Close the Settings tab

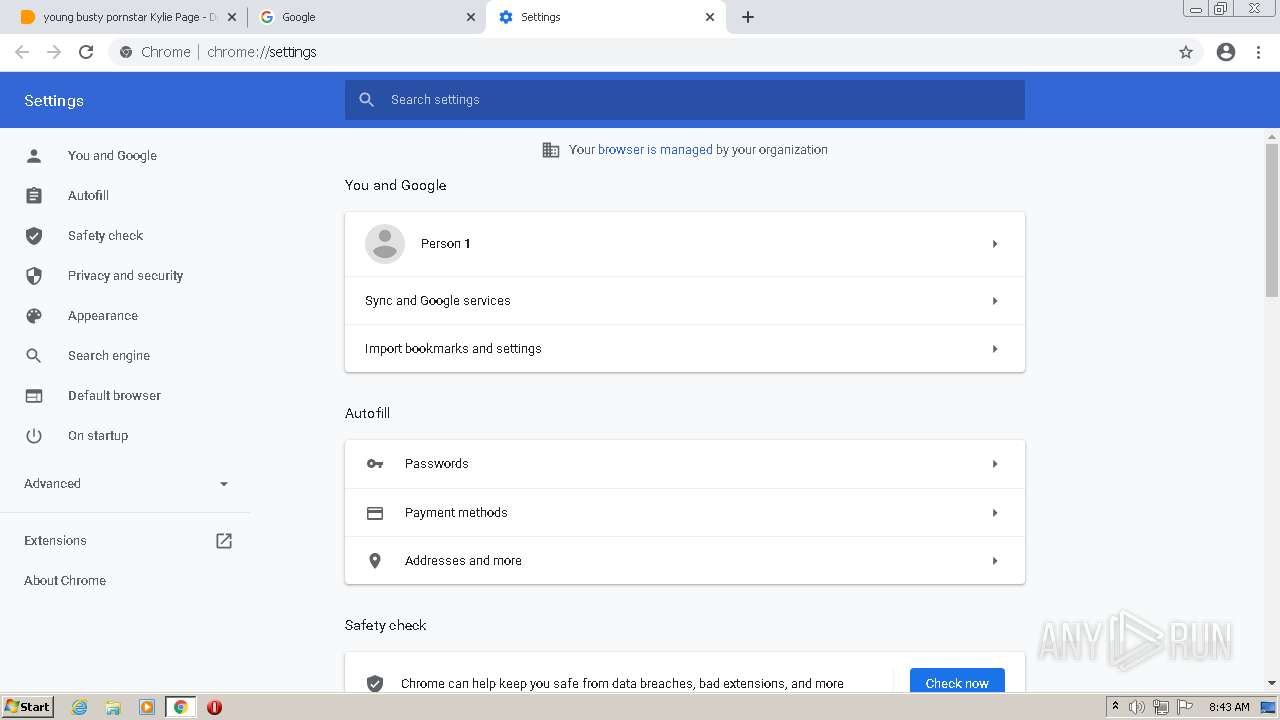pos(710,17)
